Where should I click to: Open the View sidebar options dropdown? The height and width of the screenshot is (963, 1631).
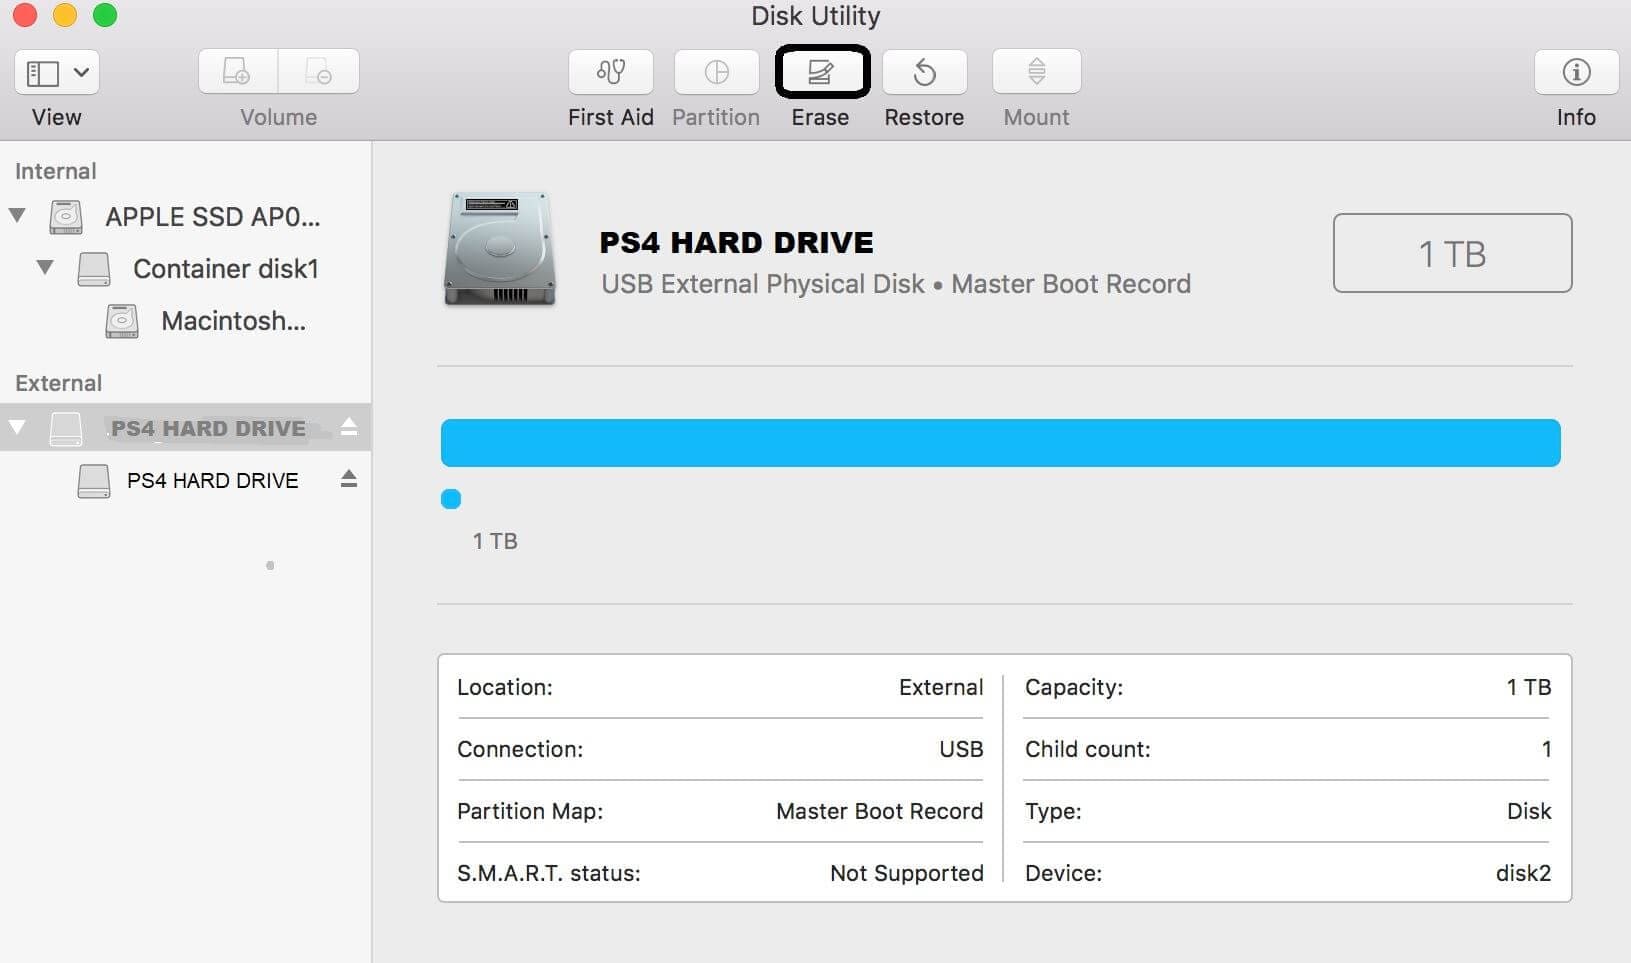pyautogui.click(x=56, y=72)
